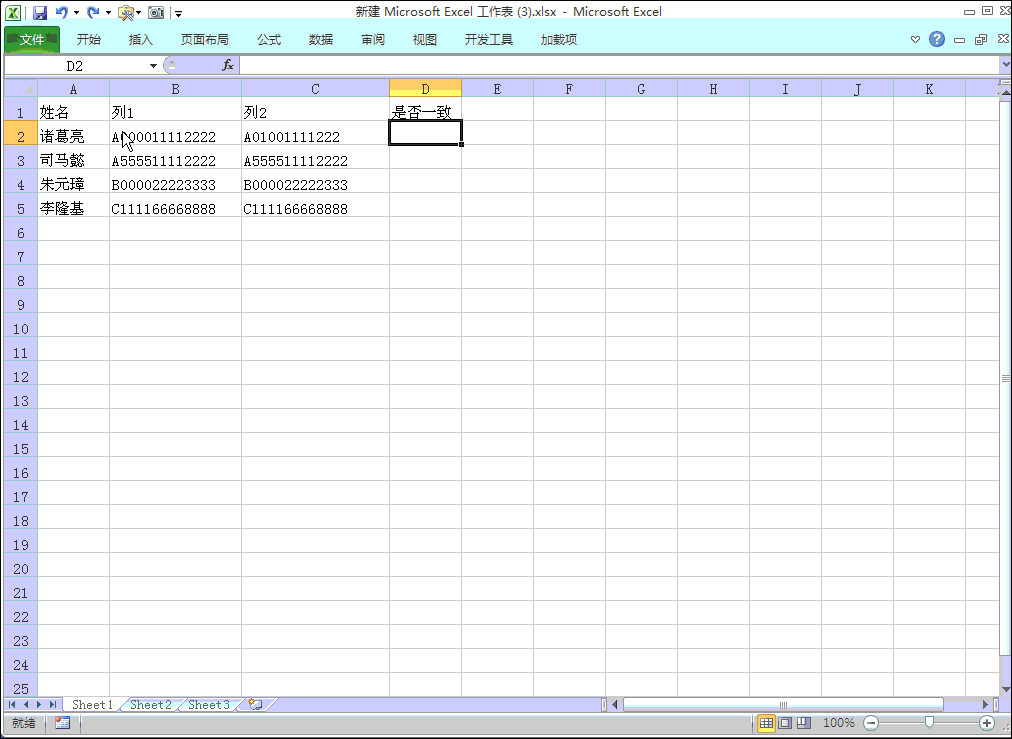This screenshot has width=1012, height=739.
Task: Select column B header
Action: coord(176,88)
